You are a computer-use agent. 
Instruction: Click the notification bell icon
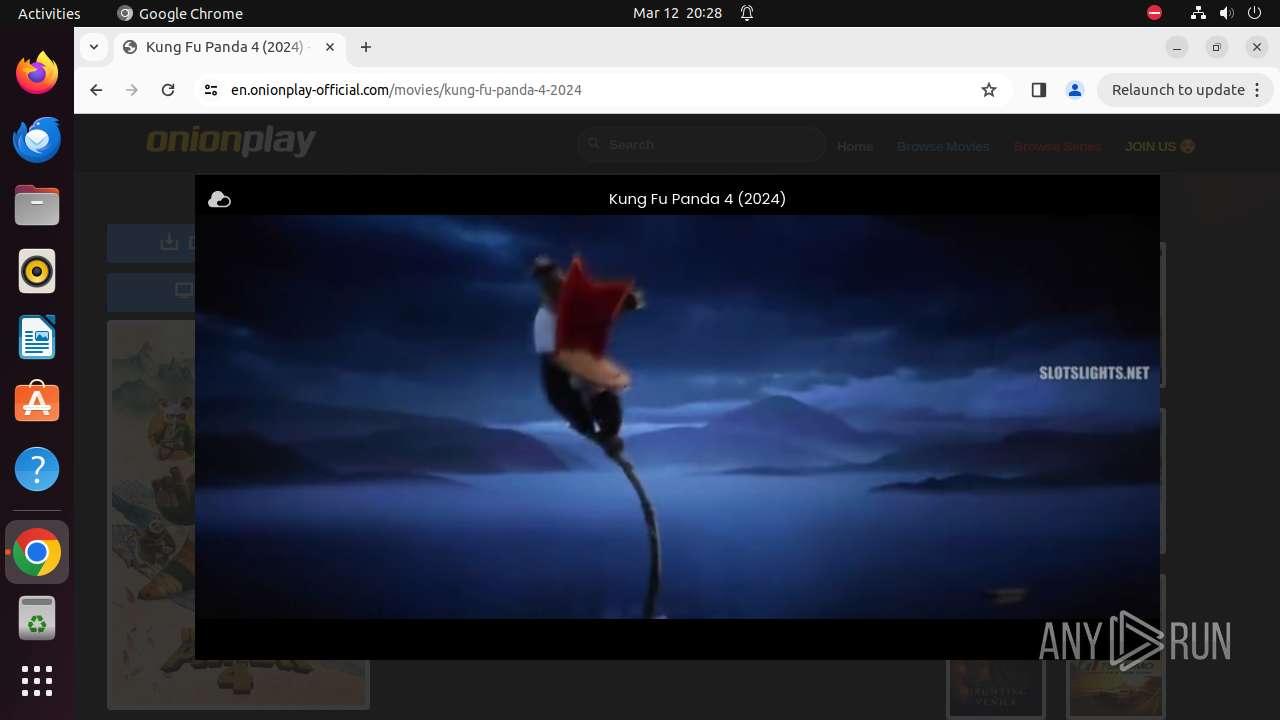747,13
